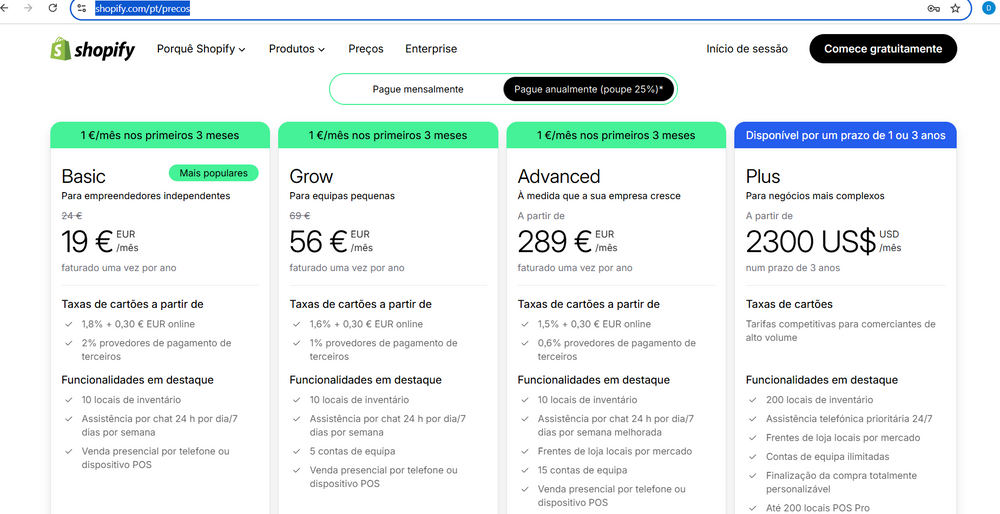This screenshot has height=514, width=1000.
Task: Select Pague anualmente (poupe 25%) option
Action: coord(588,89)
